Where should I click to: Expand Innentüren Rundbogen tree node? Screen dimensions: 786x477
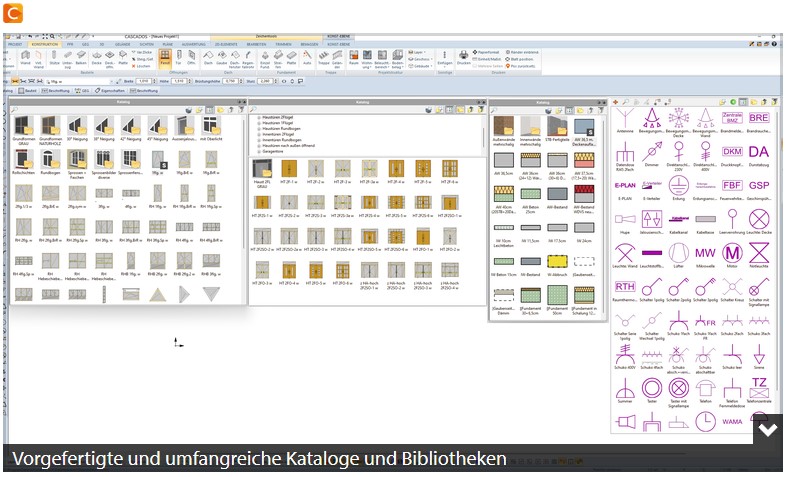pyautogui.click(x=259, y=140)
